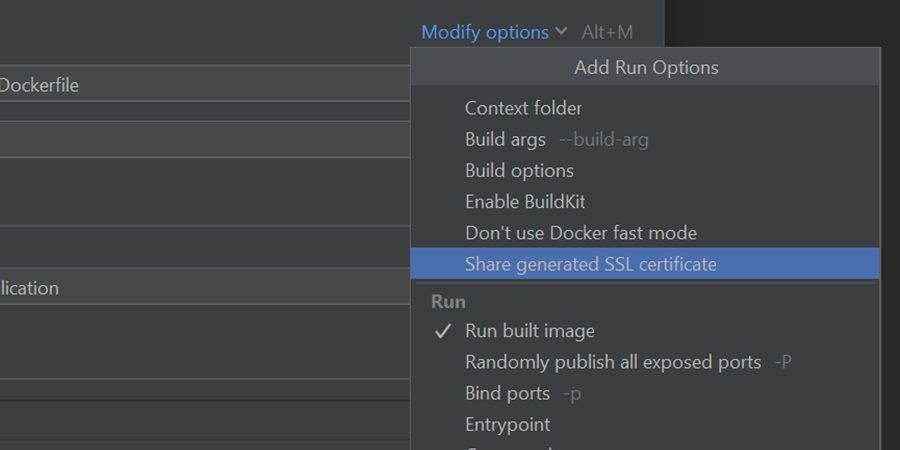Screen dimensions: 900x450
Task: Open the Modify options link
Action: (484, 32)
